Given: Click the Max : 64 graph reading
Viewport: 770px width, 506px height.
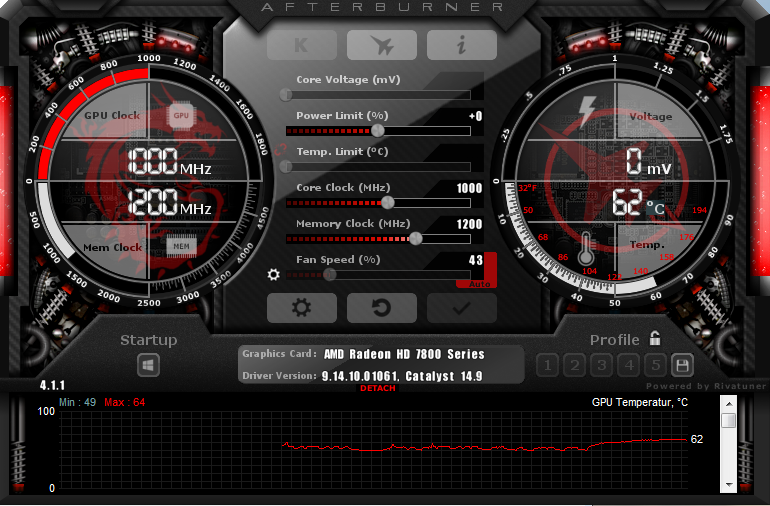Looking at the screenshot, I should point(124,402).
